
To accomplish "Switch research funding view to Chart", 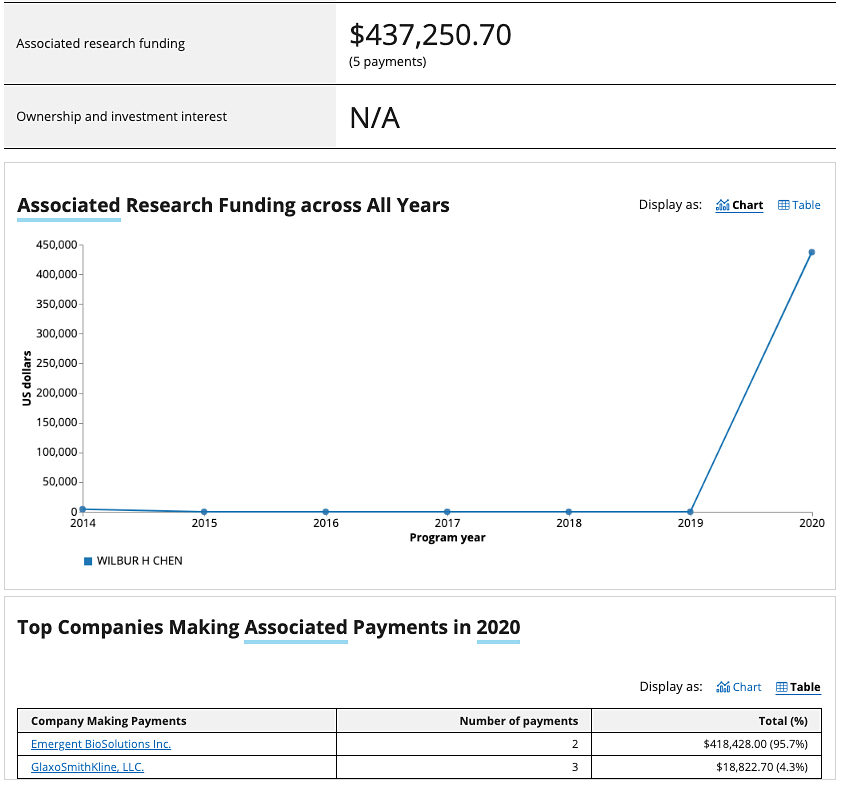I will click(740, 205).
